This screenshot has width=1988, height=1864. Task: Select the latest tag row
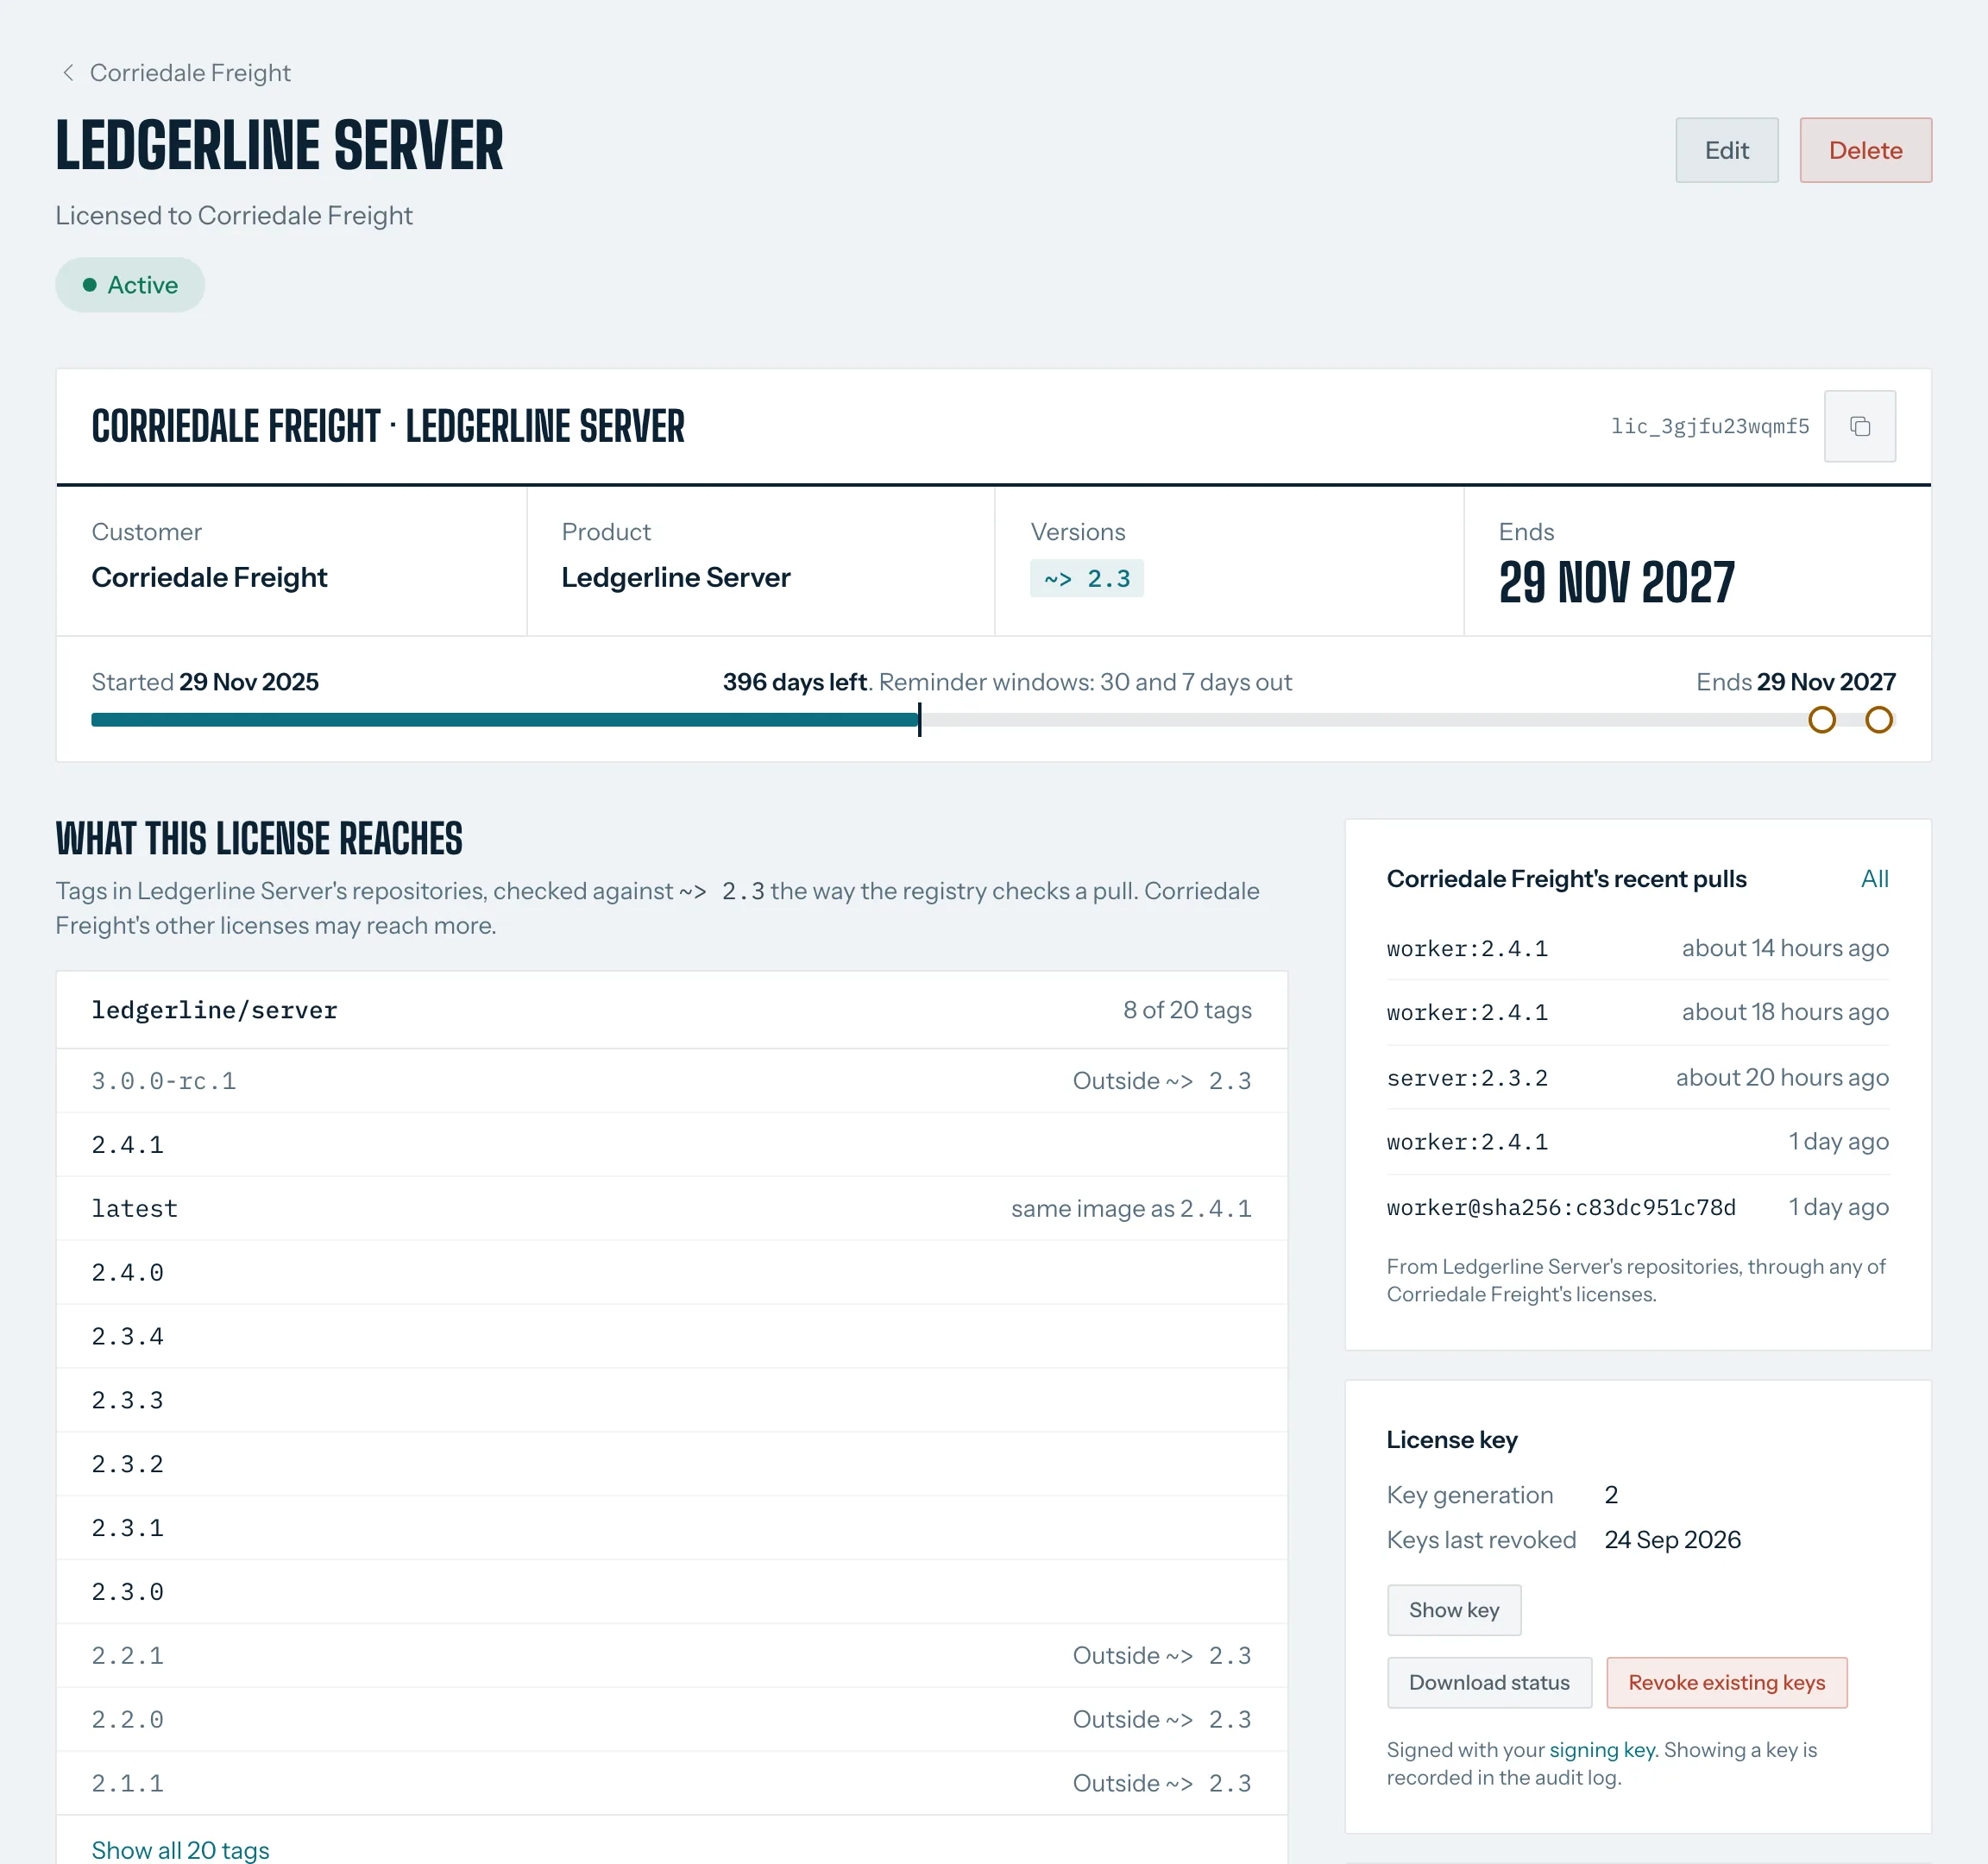(672, 1209)
